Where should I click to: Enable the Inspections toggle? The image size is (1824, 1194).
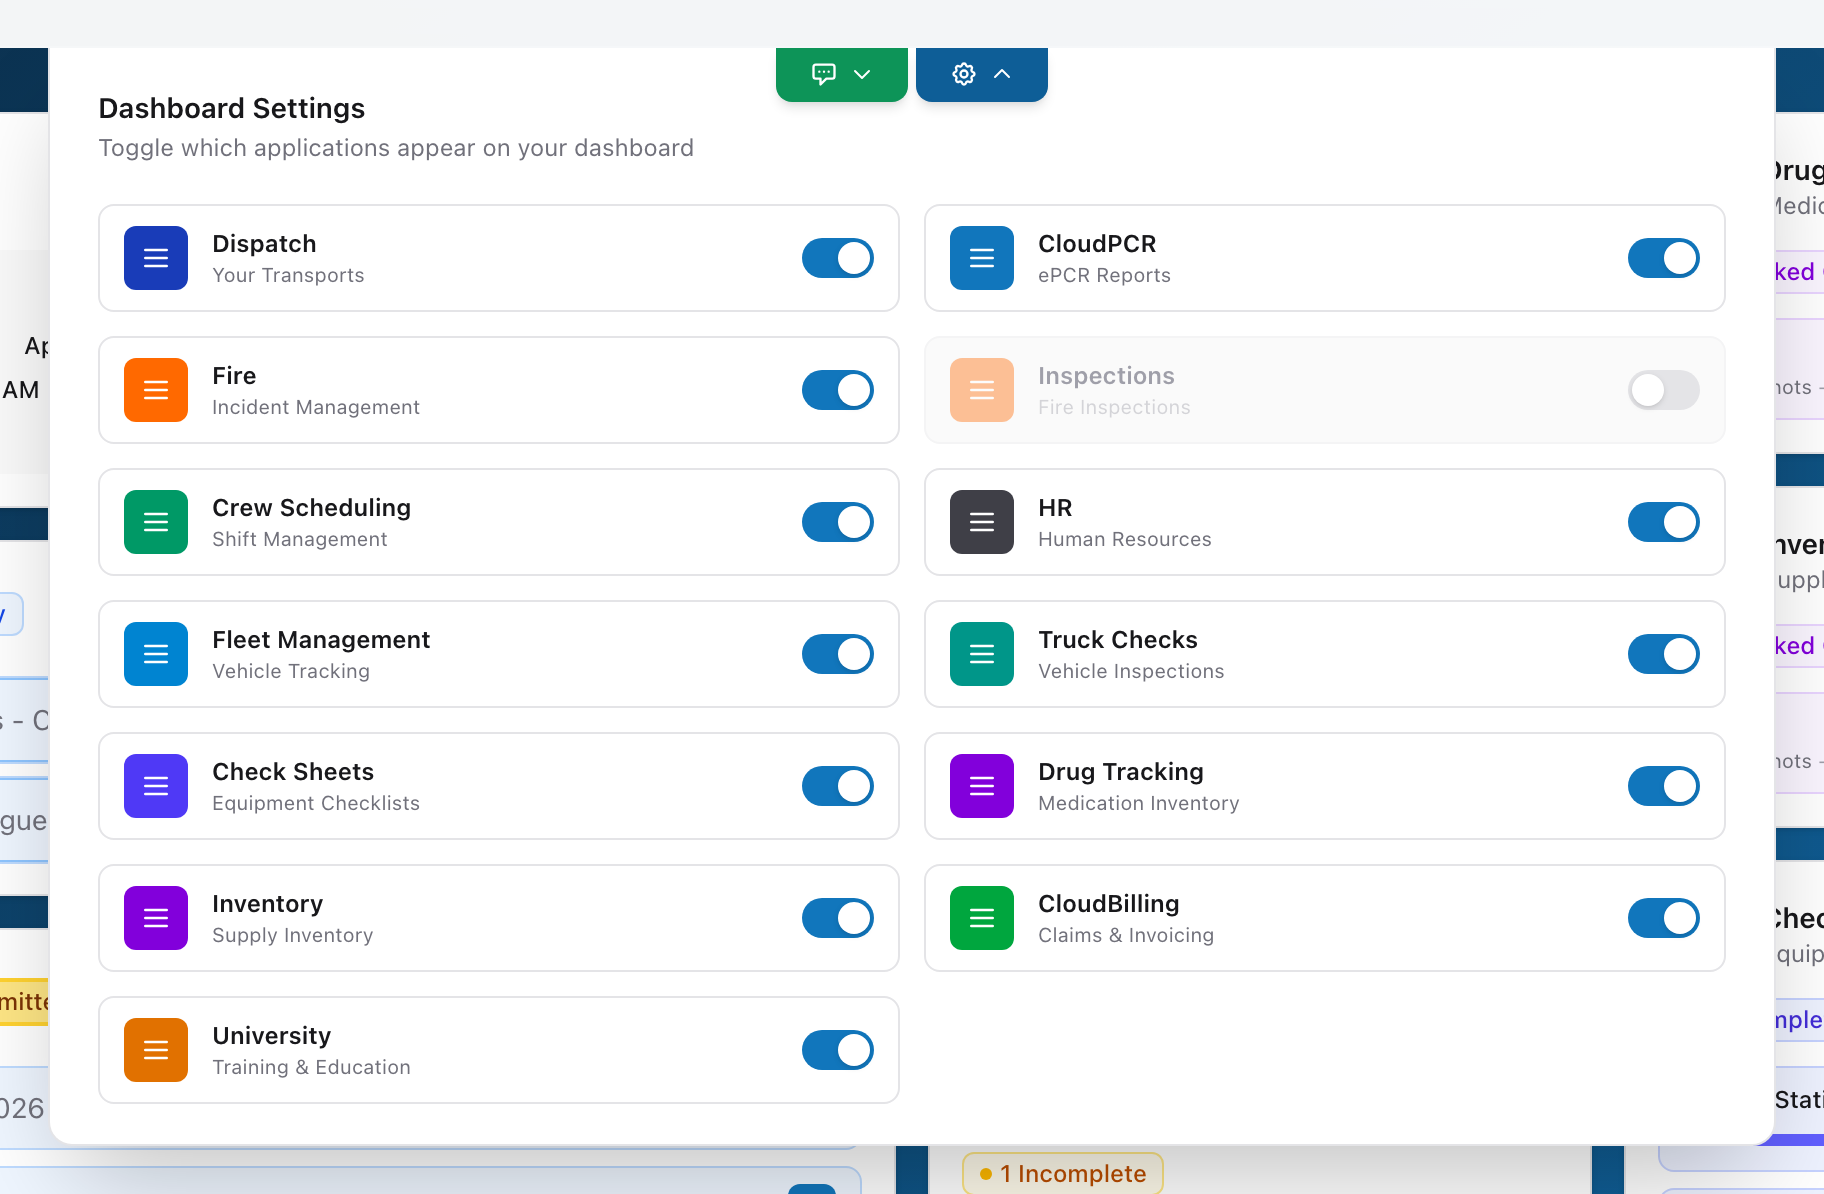1664,390
